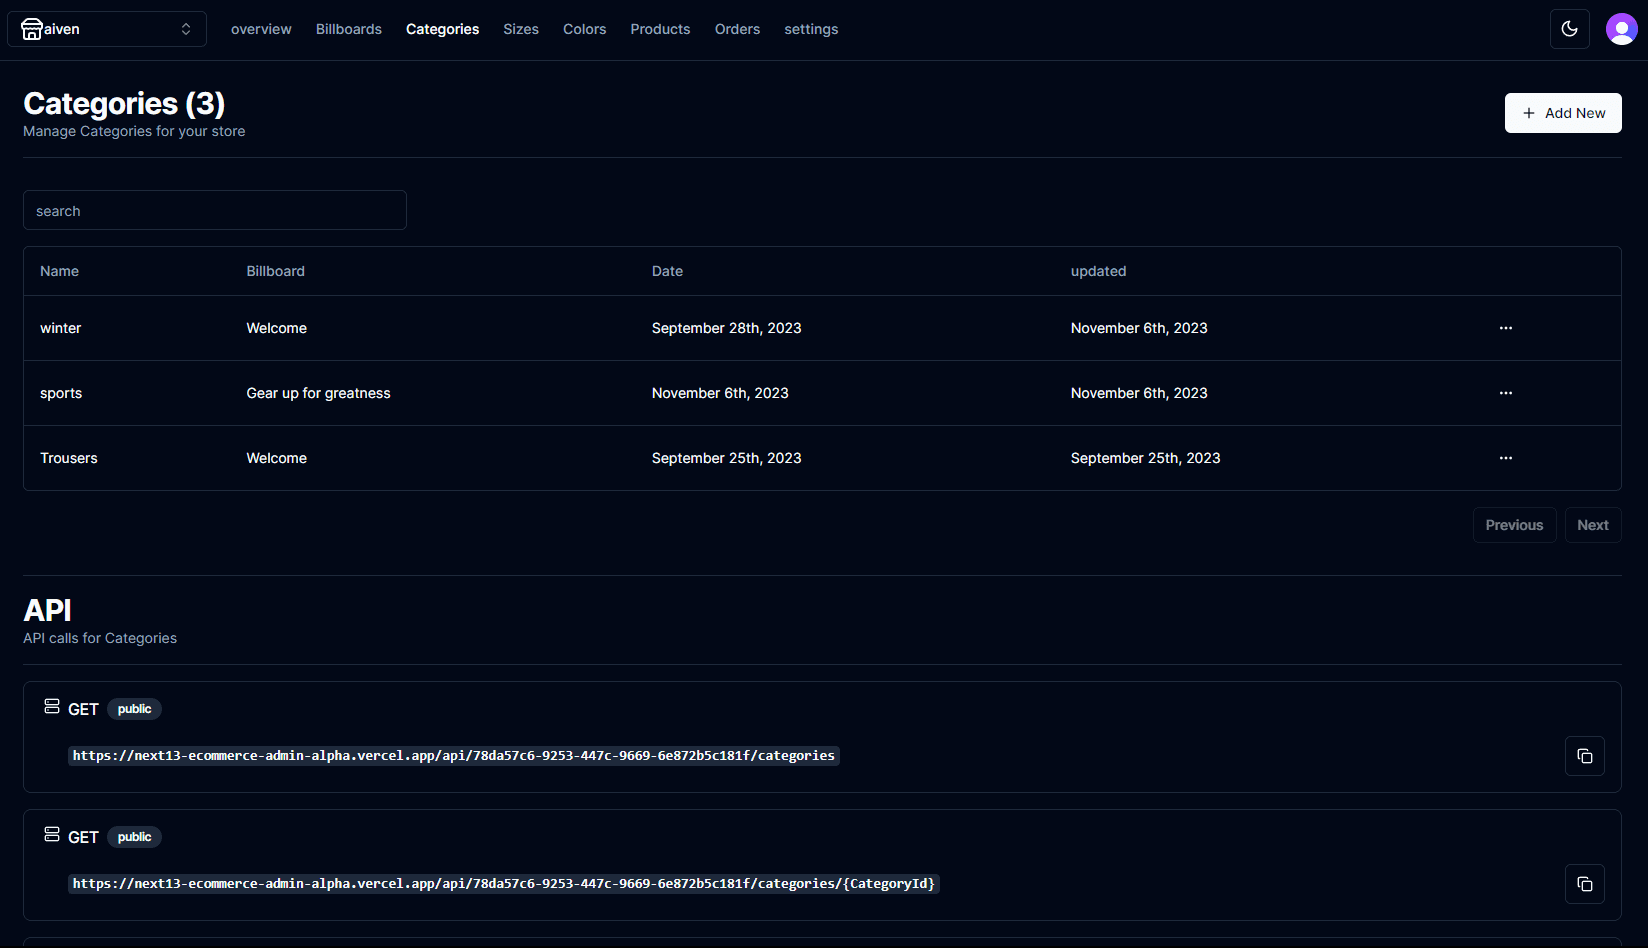
Task: Click the server icon of first GET
Action: [52, 706]
